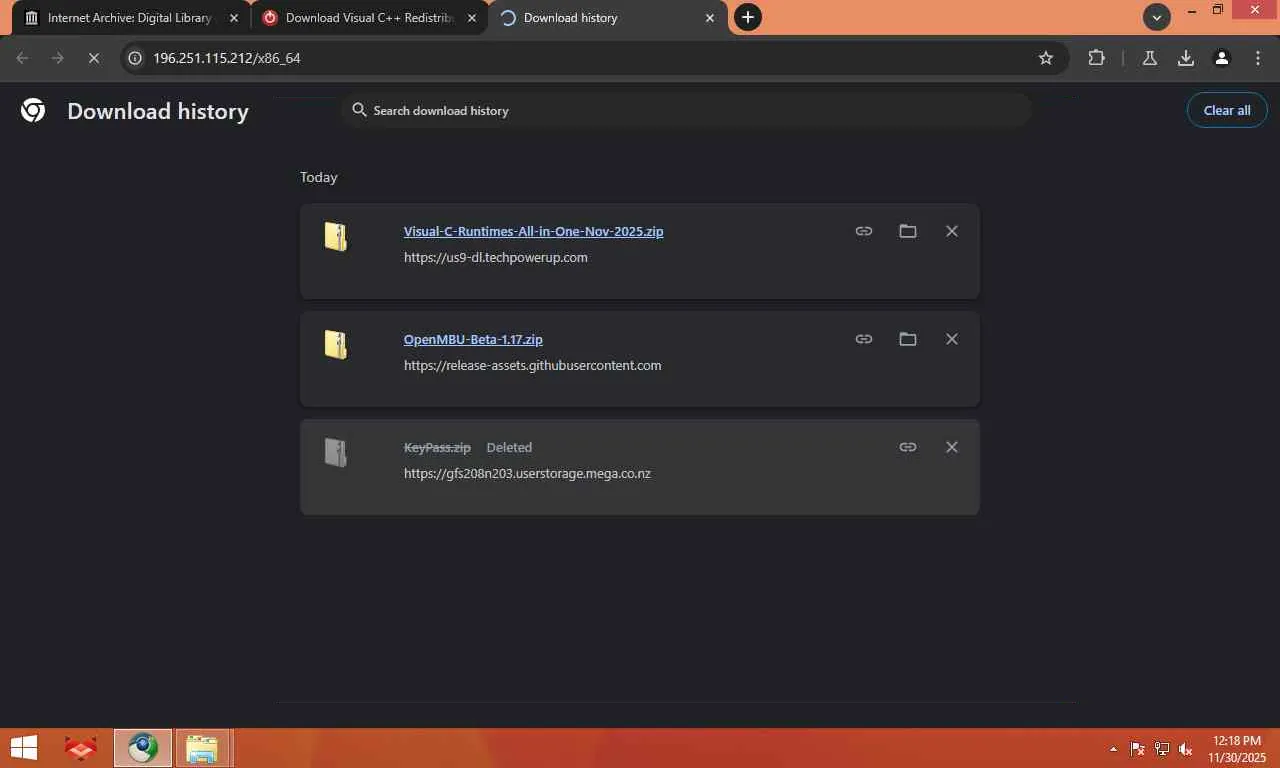Focus the Search download history field

click(x=686, y=110)
